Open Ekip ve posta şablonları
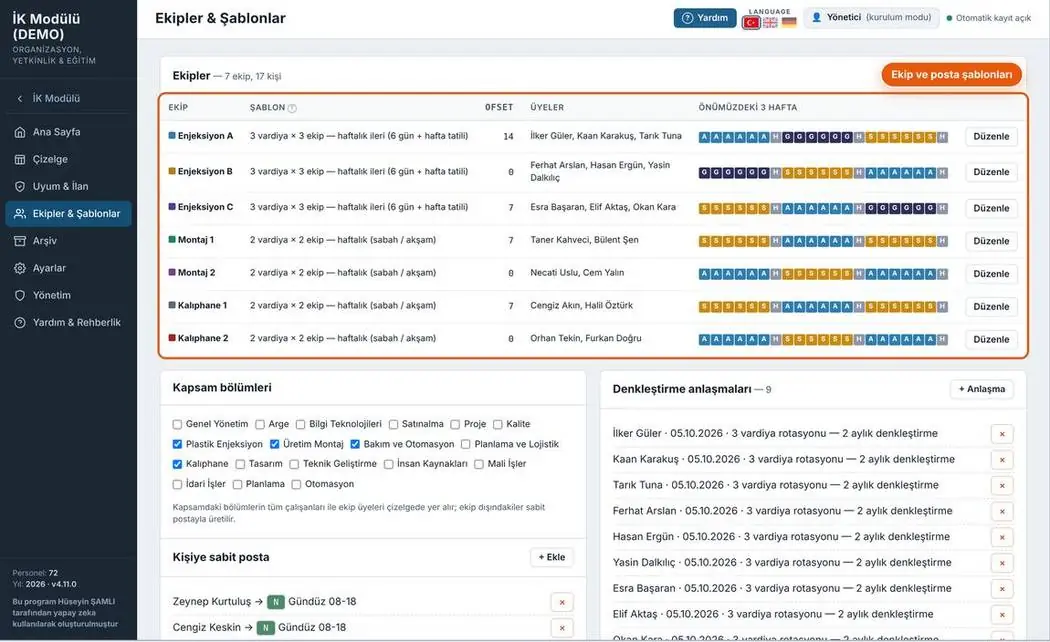This screenshot has height=642, width=1050. (951, 75)
